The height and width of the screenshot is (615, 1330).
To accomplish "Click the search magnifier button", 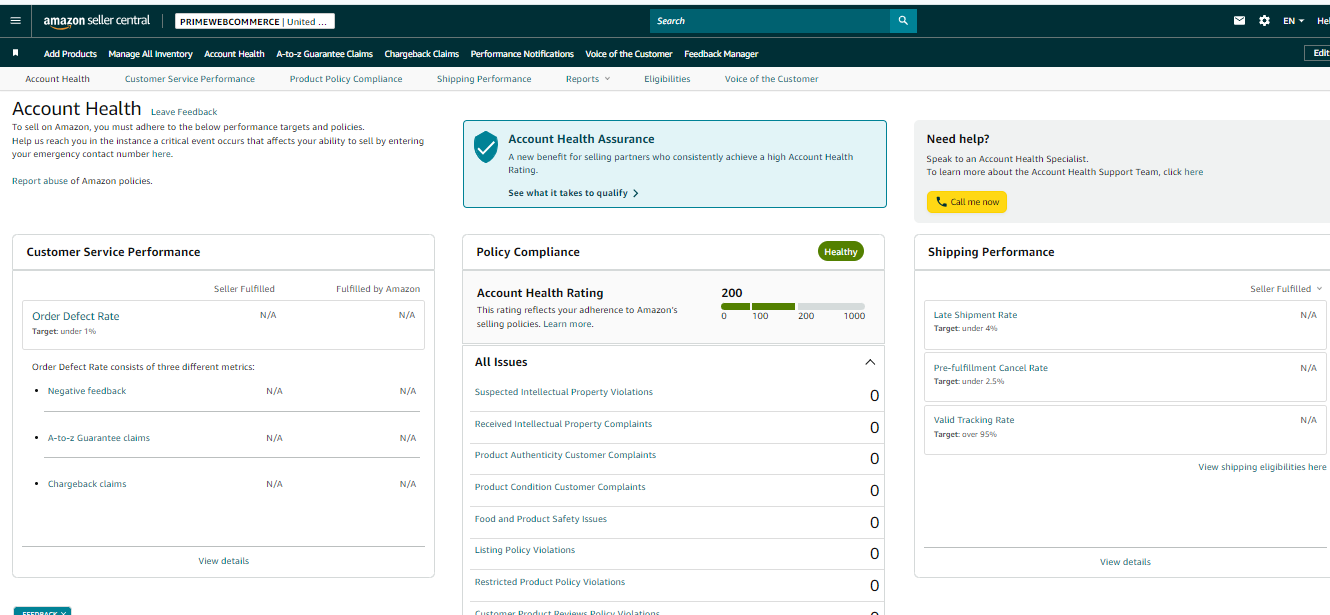I will (x=903, y=21).
